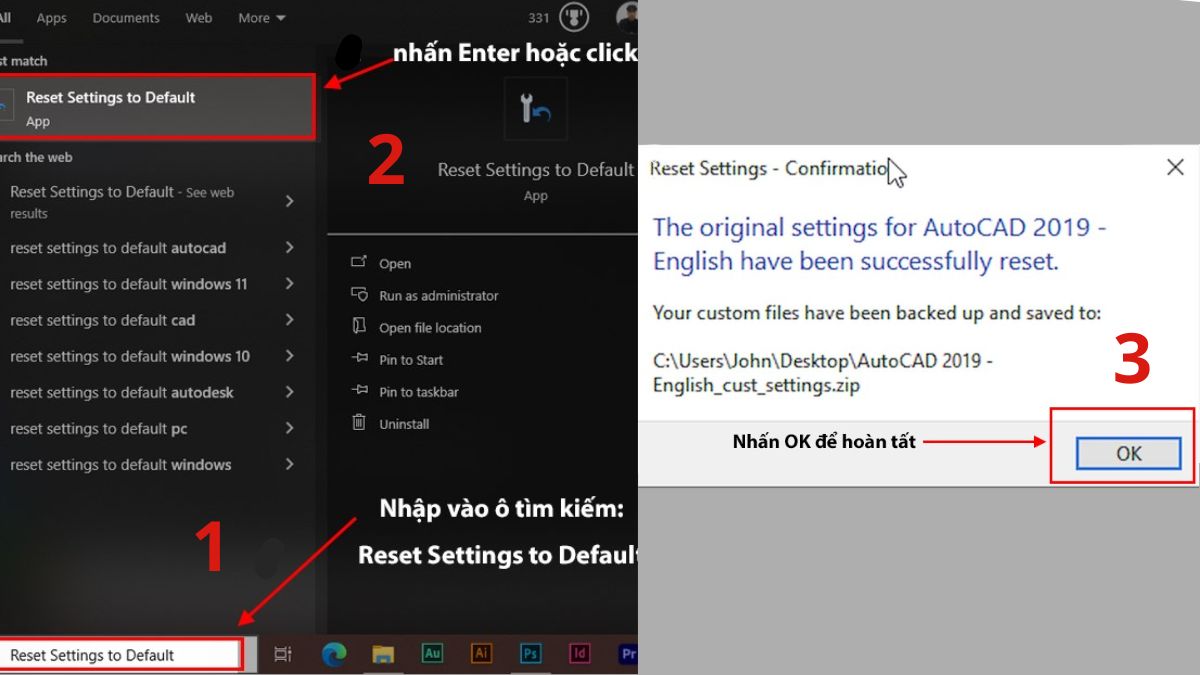Launch Adobe Photoshop from the taskbar
The image size is (1200, 675).
coord(530,653)
